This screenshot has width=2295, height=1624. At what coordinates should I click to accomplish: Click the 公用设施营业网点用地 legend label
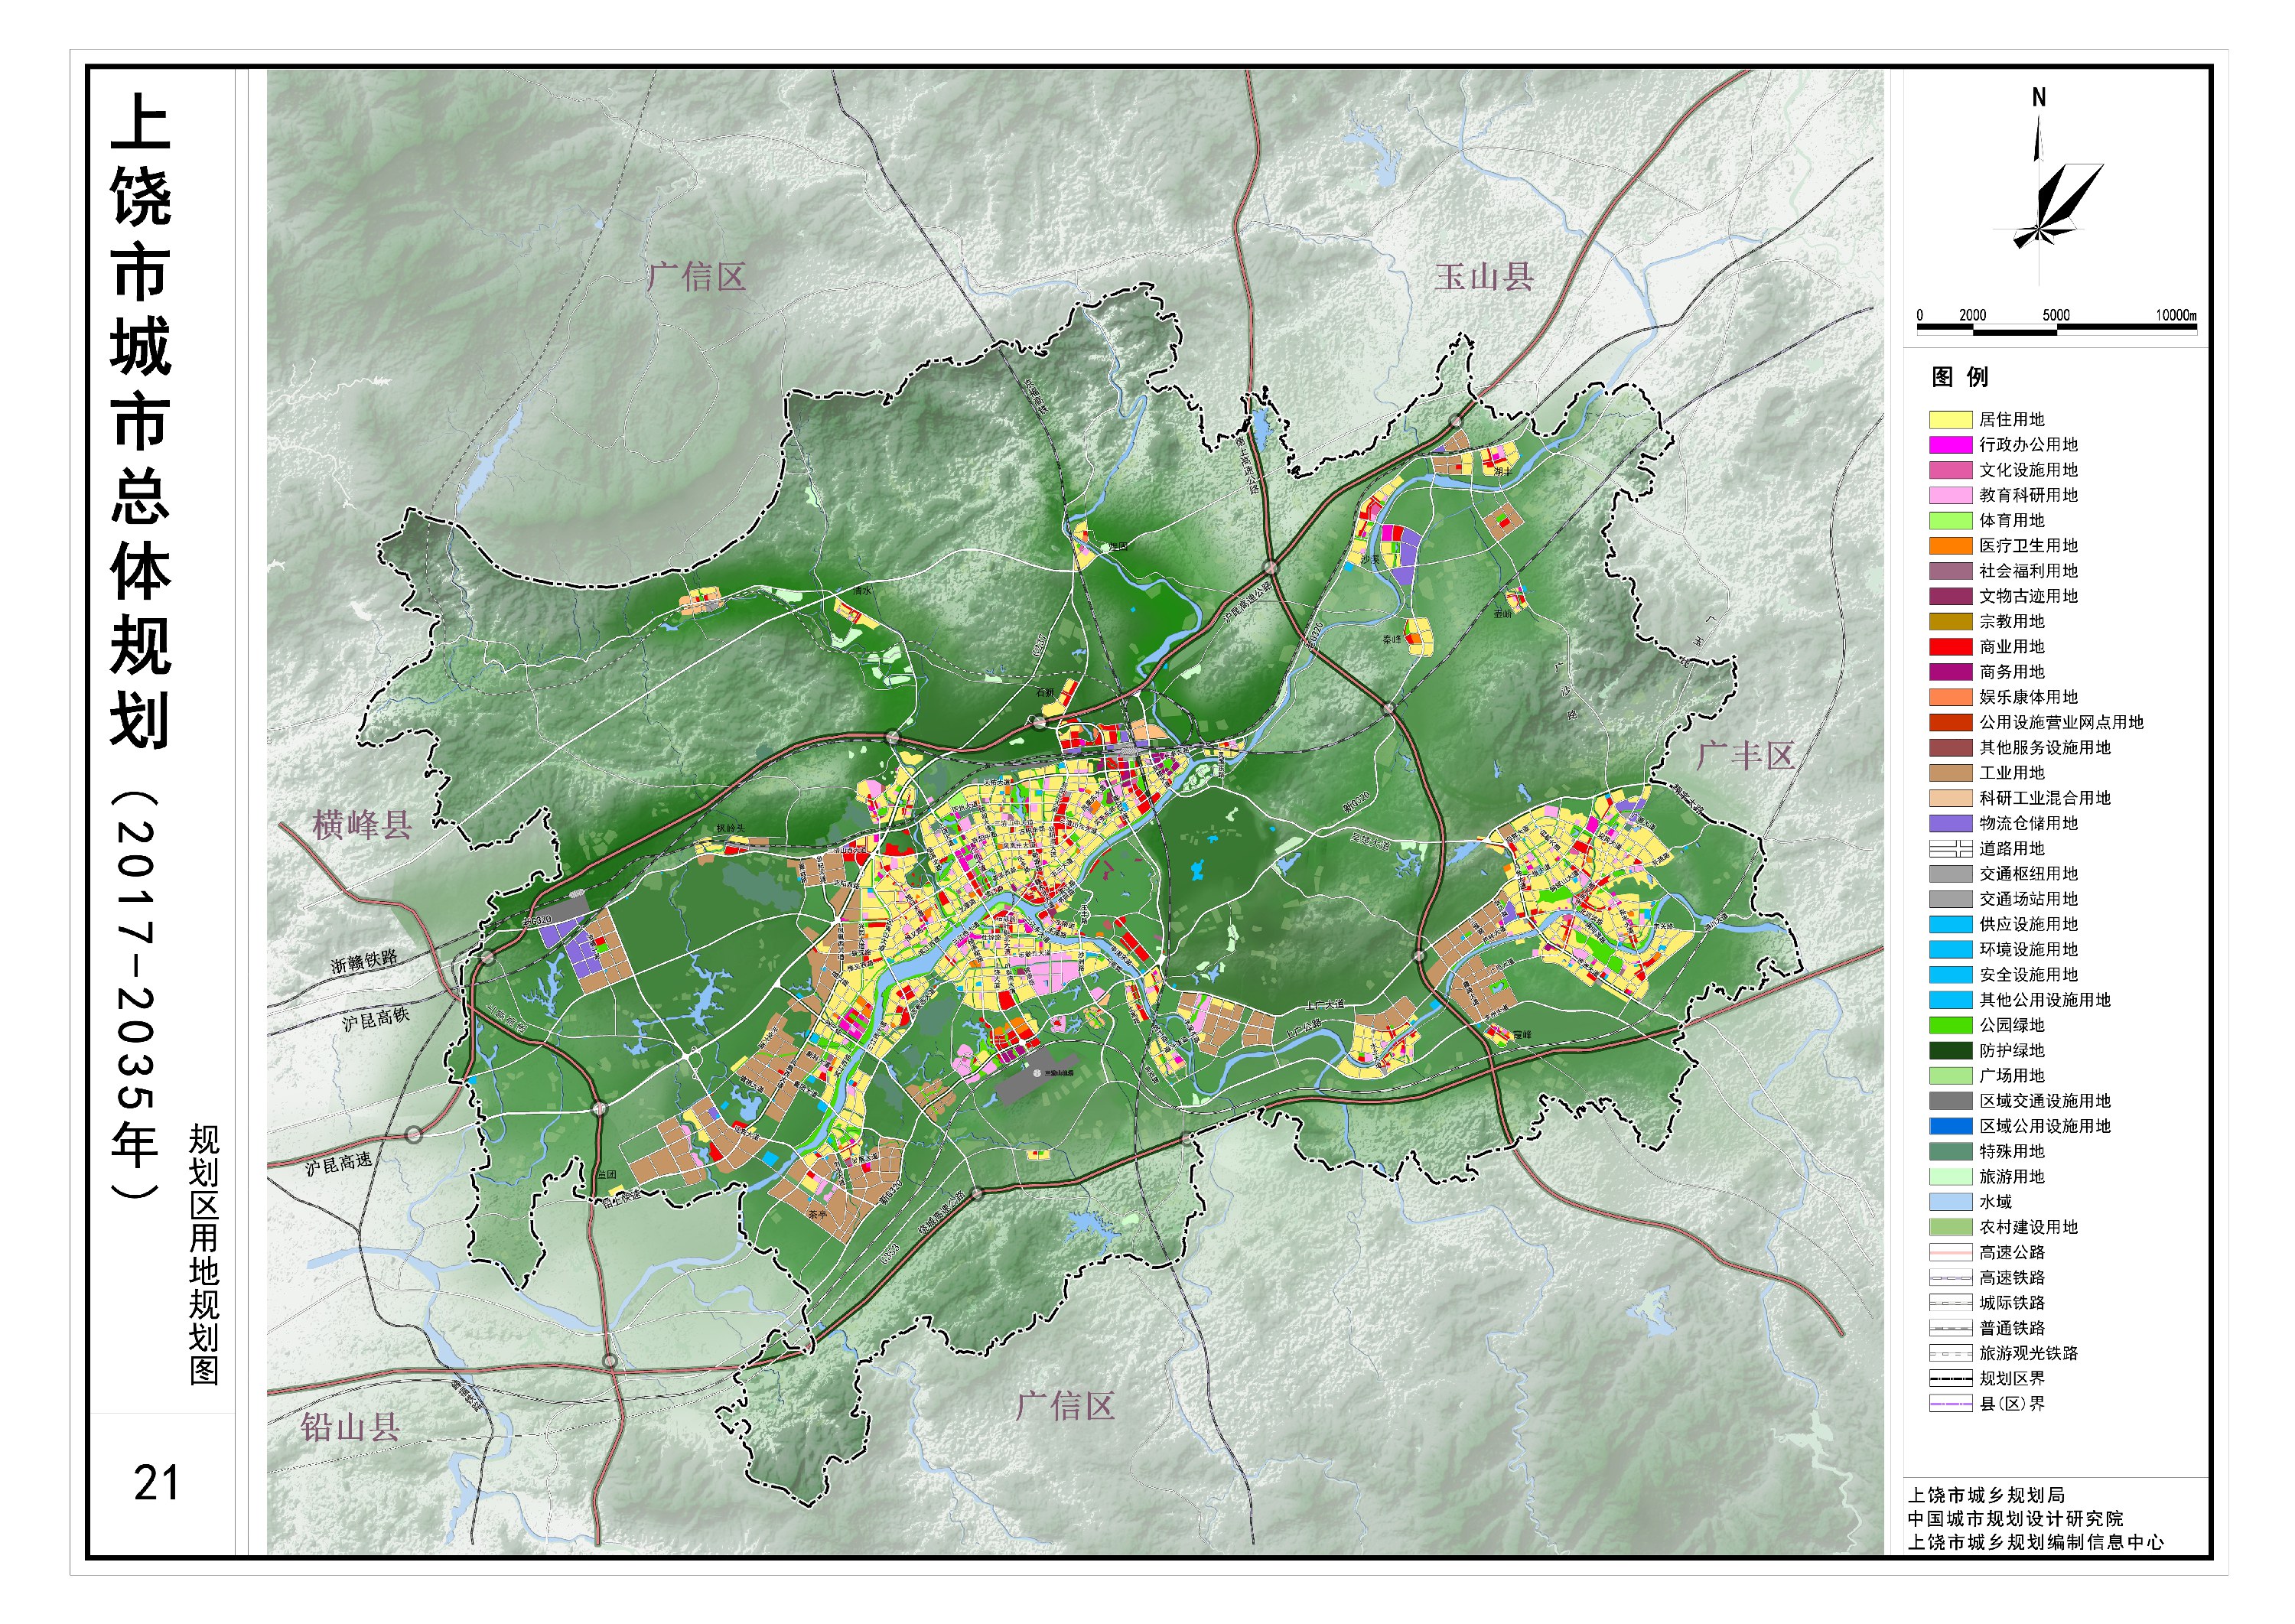click(2061, 722)
